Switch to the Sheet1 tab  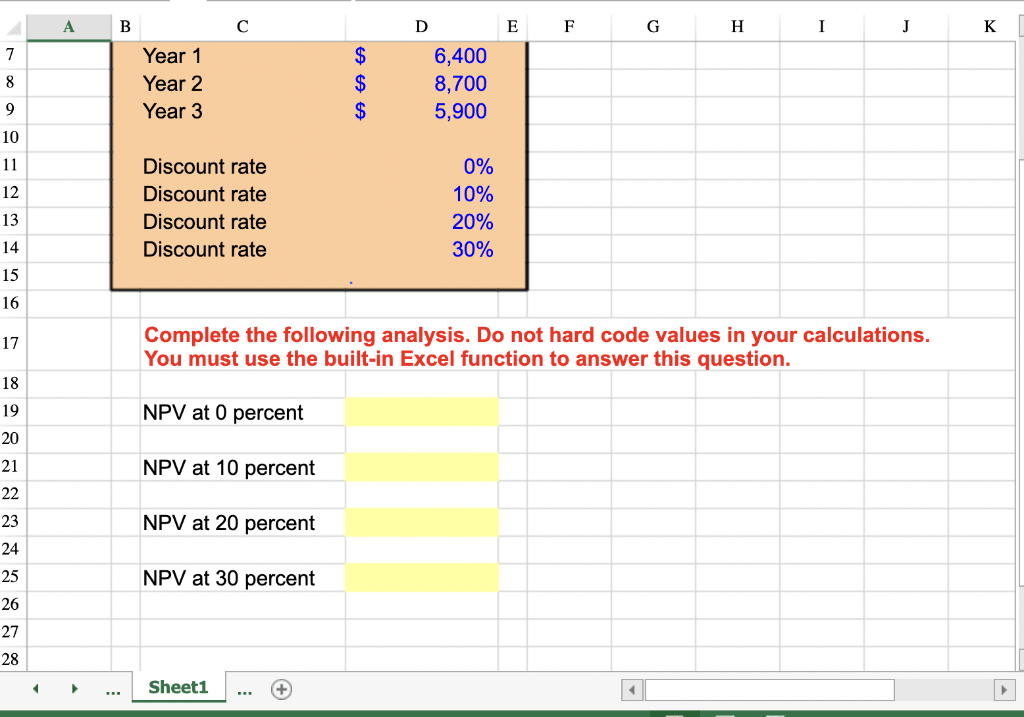click(178, 688)
